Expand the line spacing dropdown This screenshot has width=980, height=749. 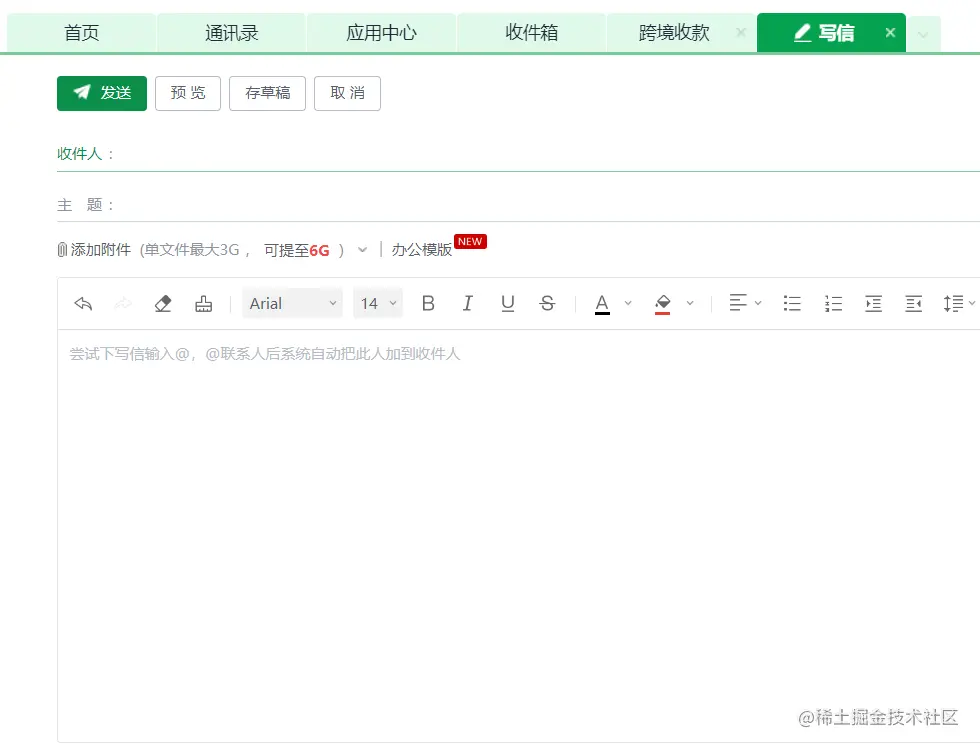(957, 303)
